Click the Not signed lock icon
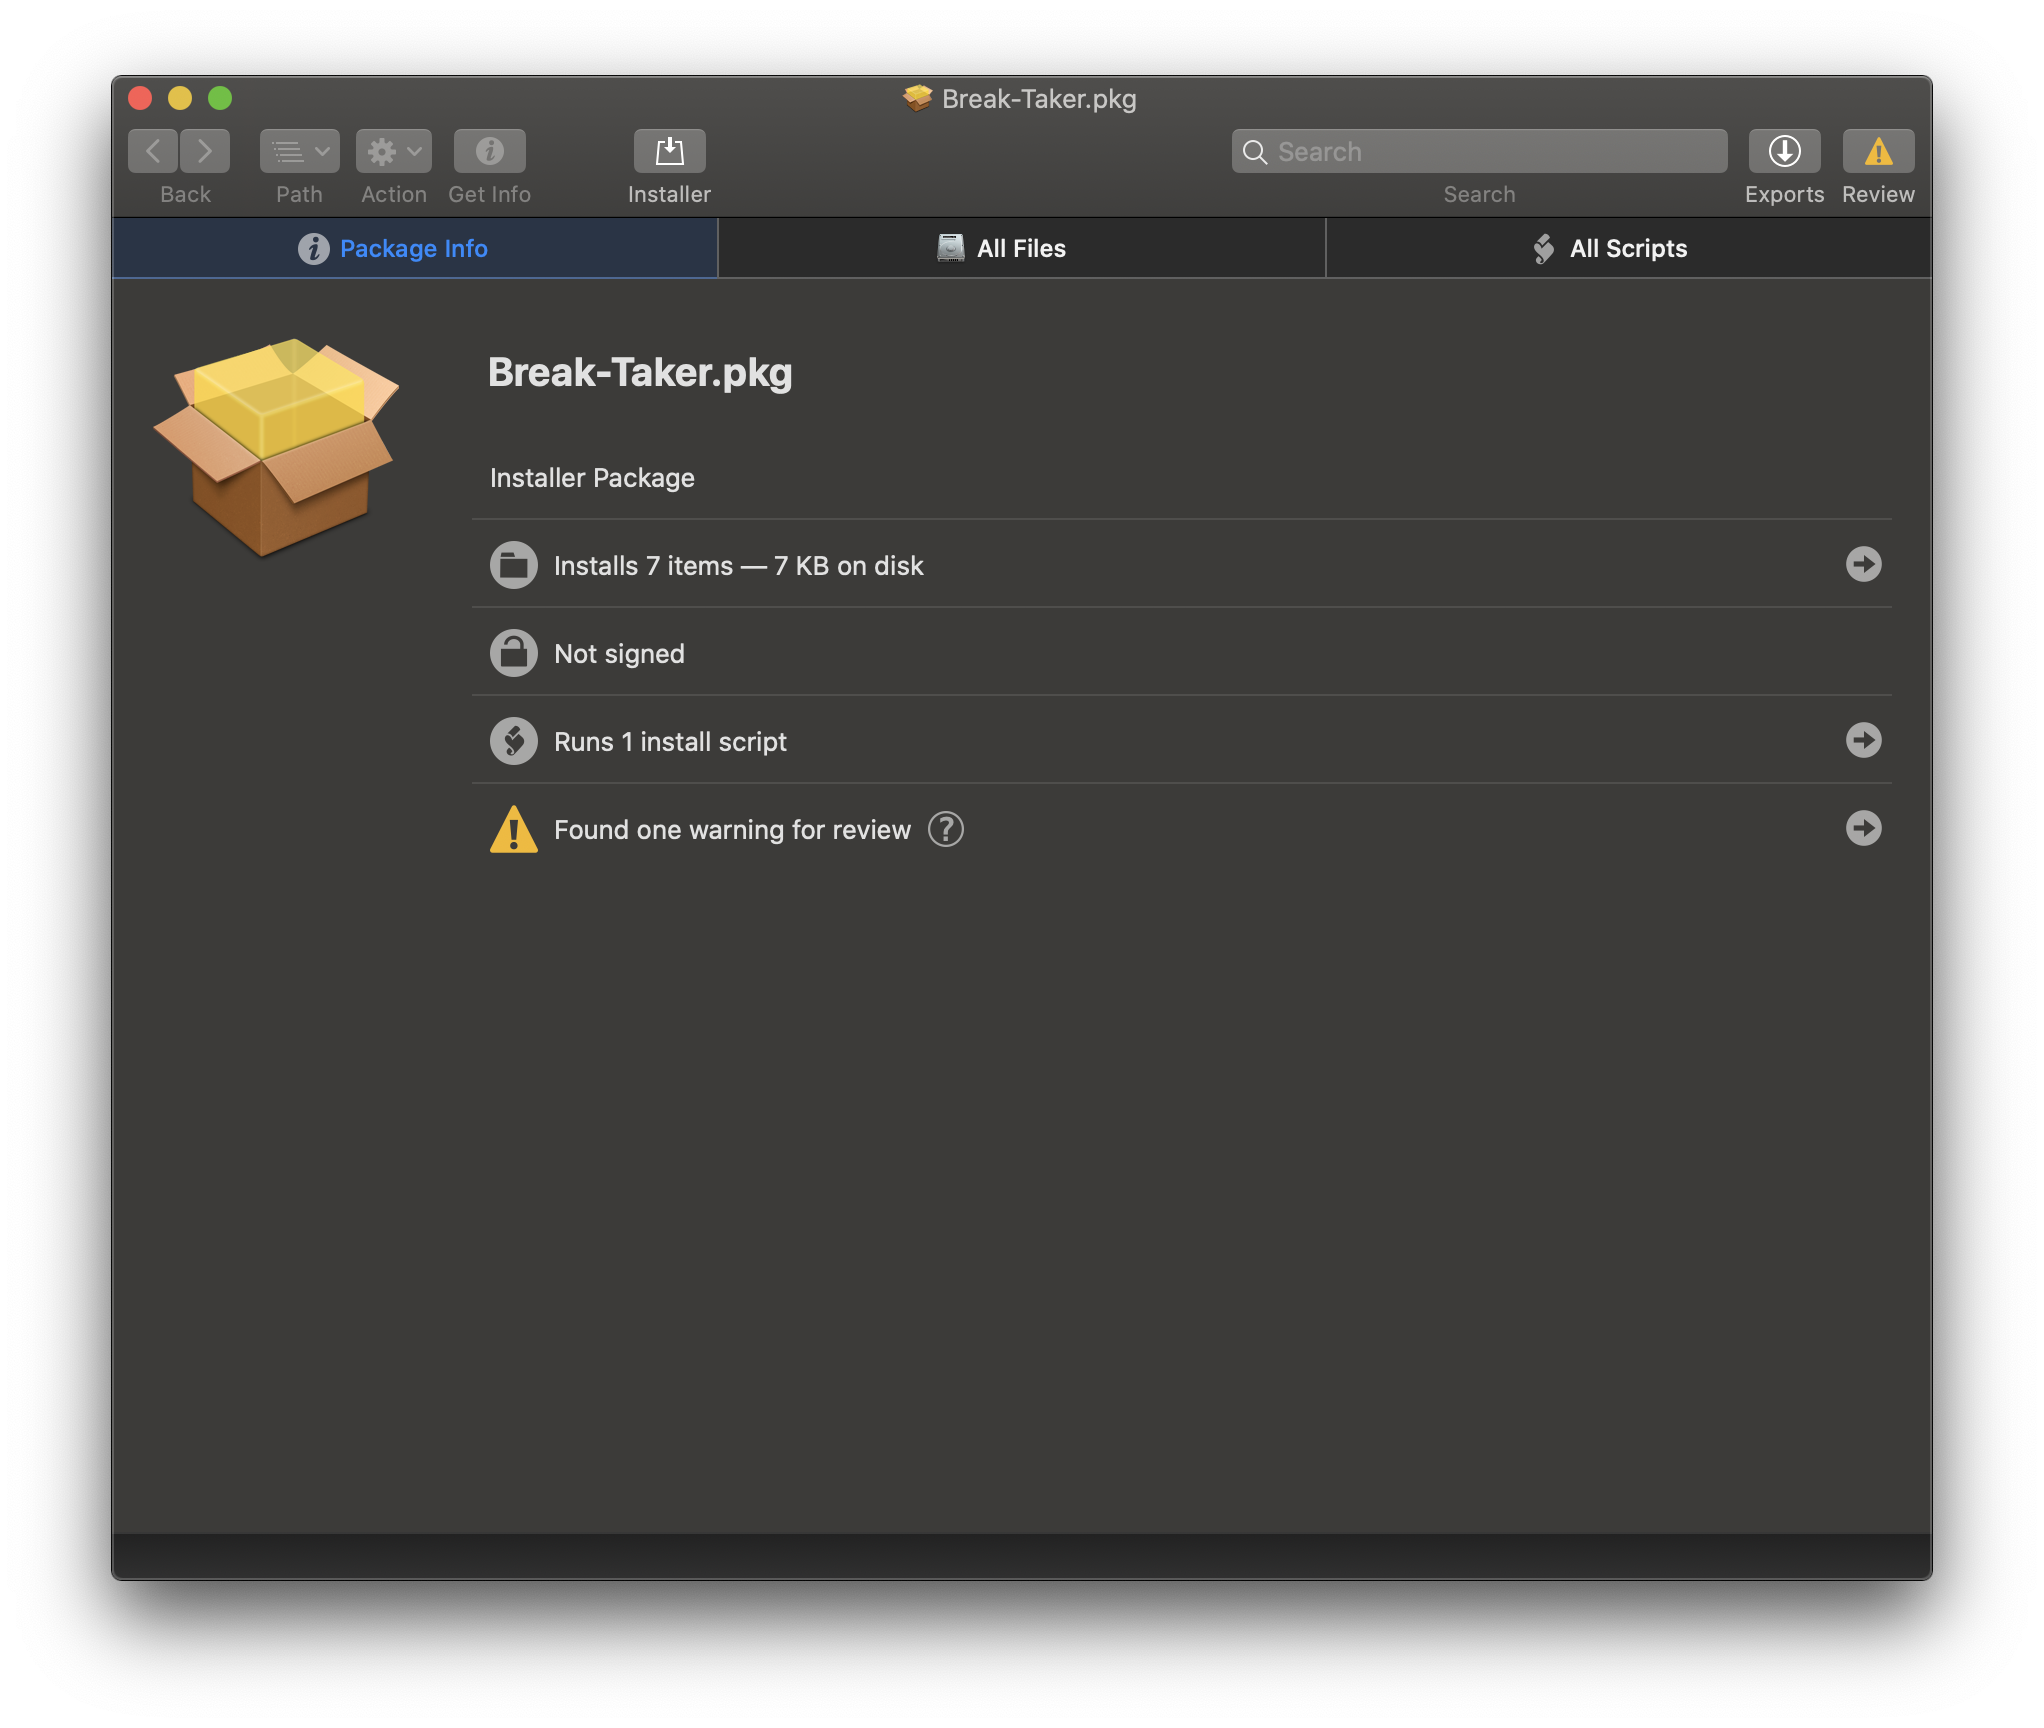This screenshot has height=1728, width=2044. 513,653
